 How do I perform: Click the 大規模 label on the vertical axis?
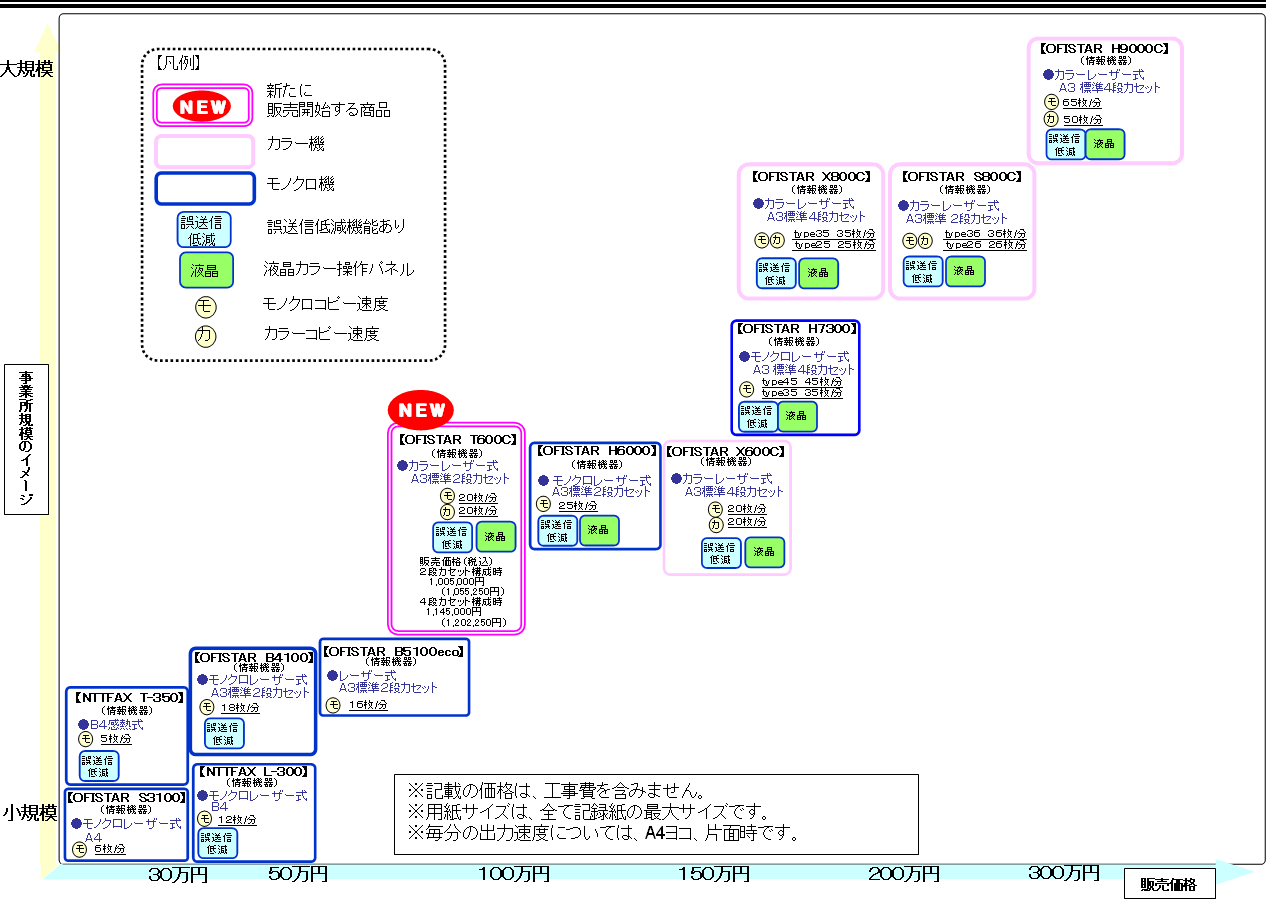click(27, 69)
